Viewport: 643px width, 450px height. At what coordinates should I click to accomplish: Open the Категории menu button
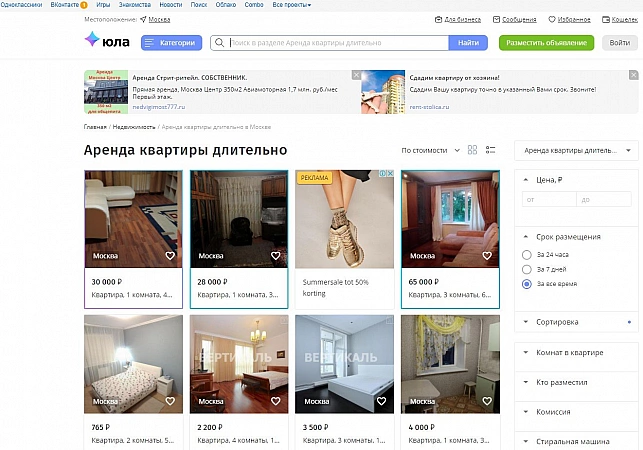click(x=171, y=43)
